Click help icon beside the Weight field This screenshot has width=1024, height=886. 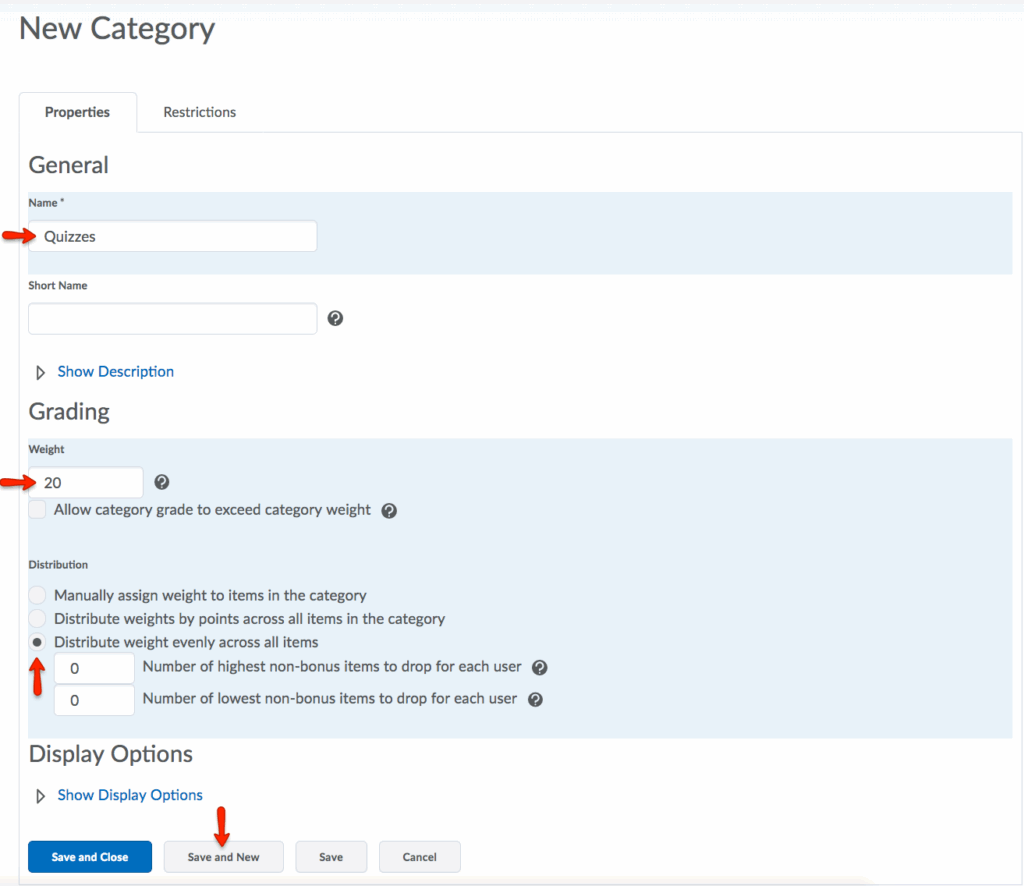pyautogui.click(x=162, y=482)
